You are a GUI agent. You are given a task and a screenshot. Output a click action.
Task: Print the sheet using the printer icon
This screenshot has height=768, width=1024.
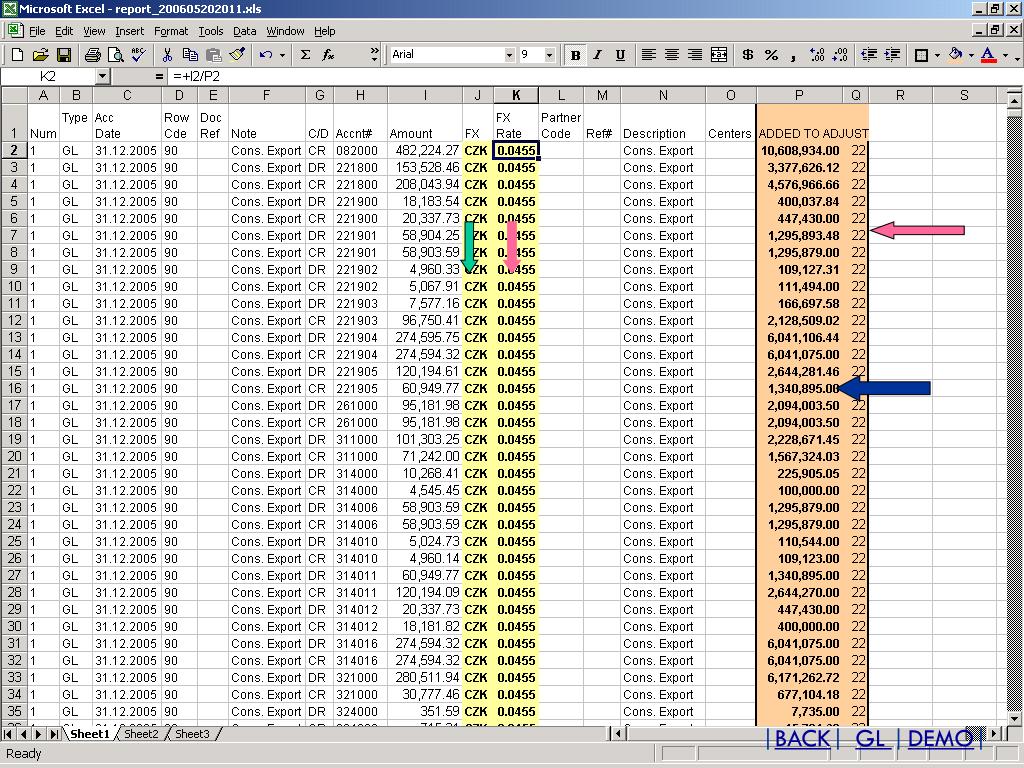93,55
